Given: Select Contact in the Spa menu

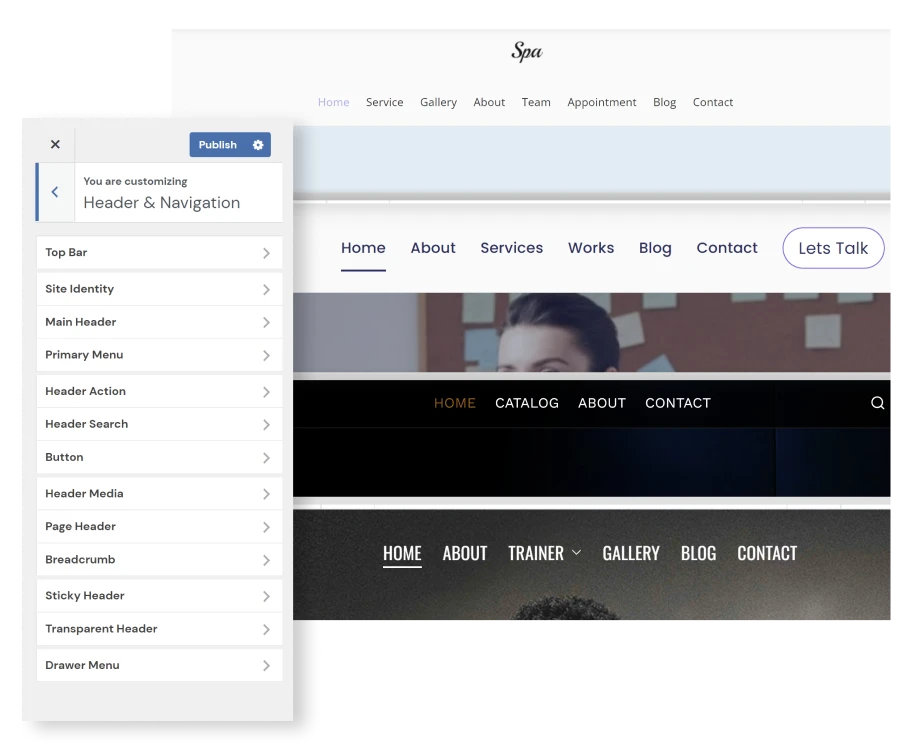Looking at the screenshot, I should pyautogui.click(x=712, y=102).
